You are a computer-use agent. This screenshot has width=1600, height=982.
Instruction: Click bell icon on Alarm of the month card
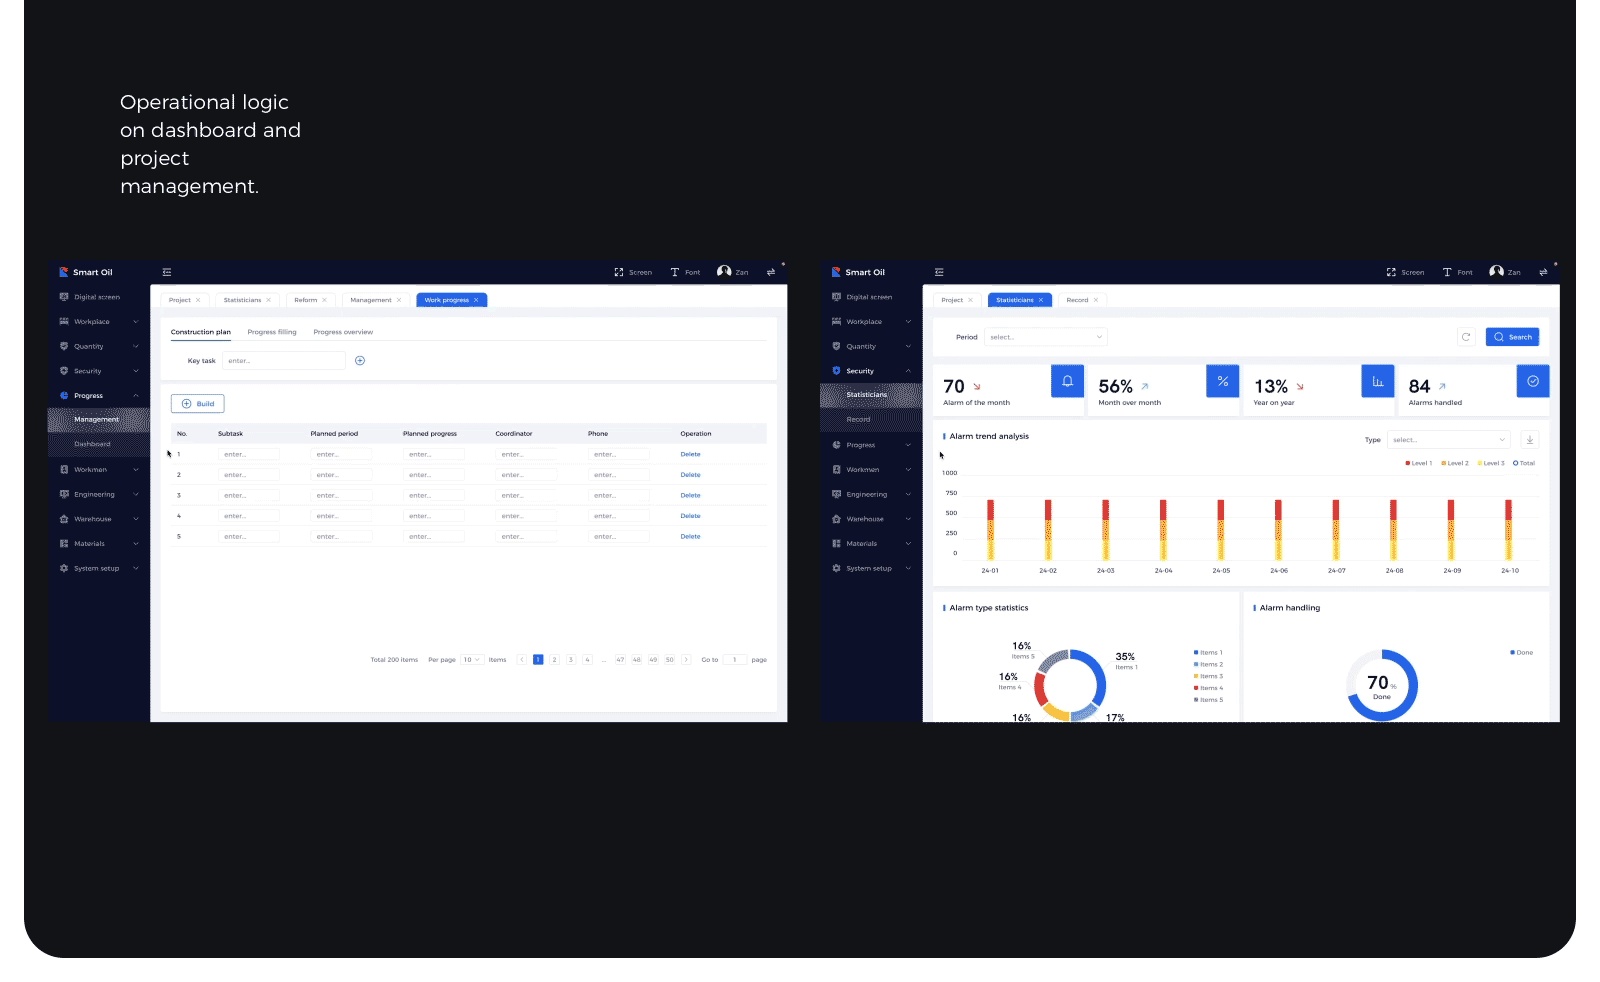coord(1067,381)
